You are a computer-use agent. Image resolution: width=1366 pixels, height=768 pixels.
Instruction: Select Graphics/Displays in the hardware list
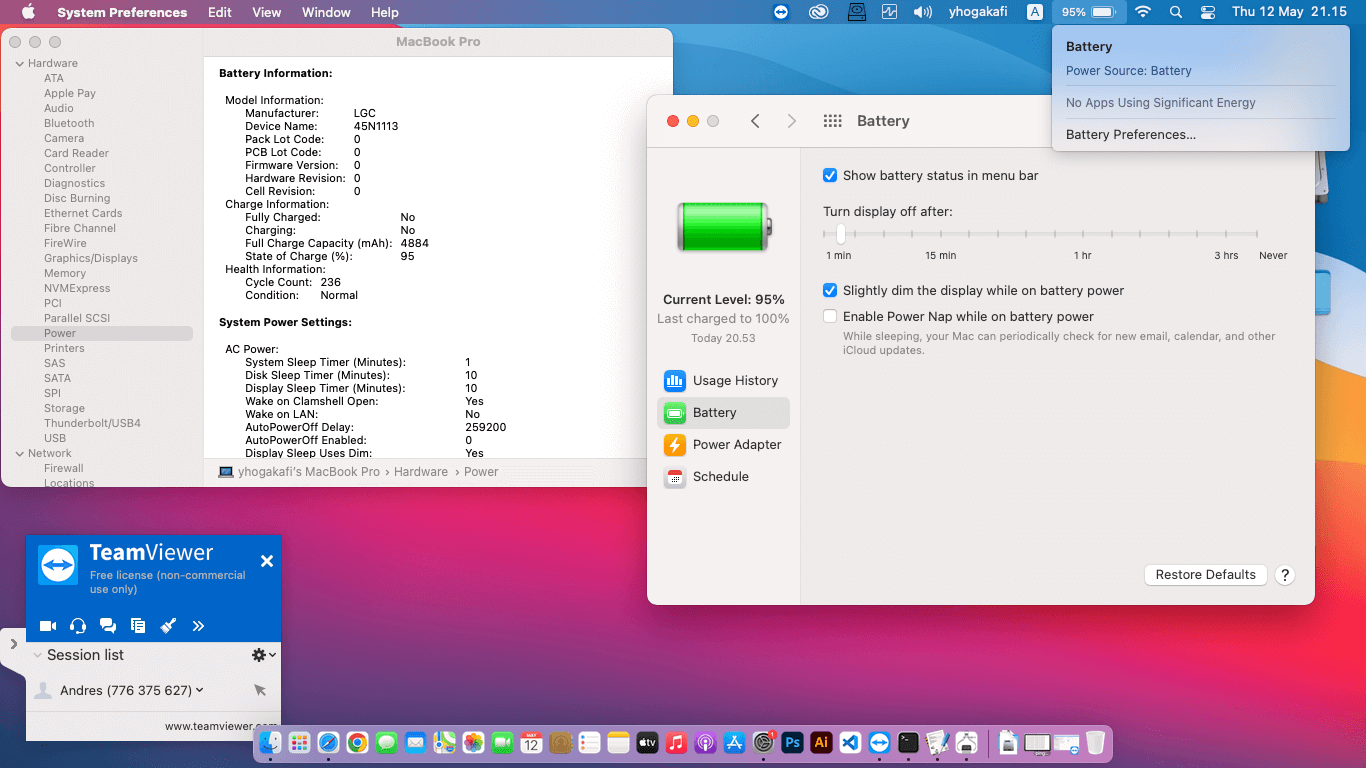click(x=90, y=258)
